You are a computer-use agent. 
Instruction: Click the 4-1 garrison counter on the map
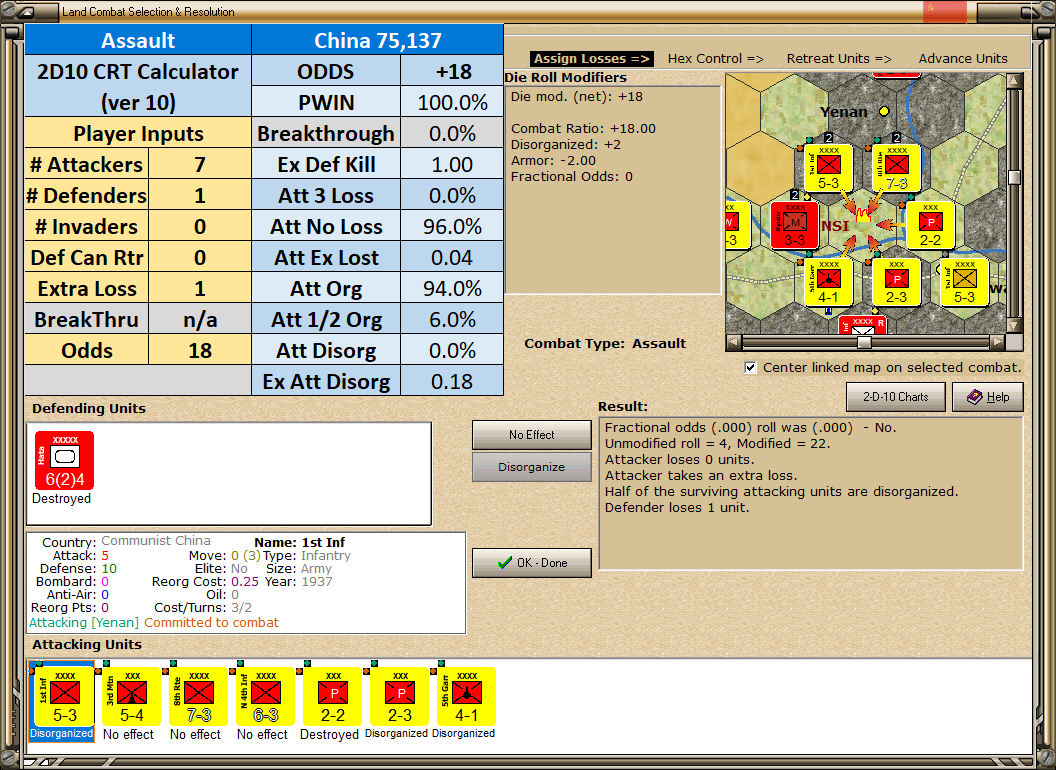[x=828, y=282]
